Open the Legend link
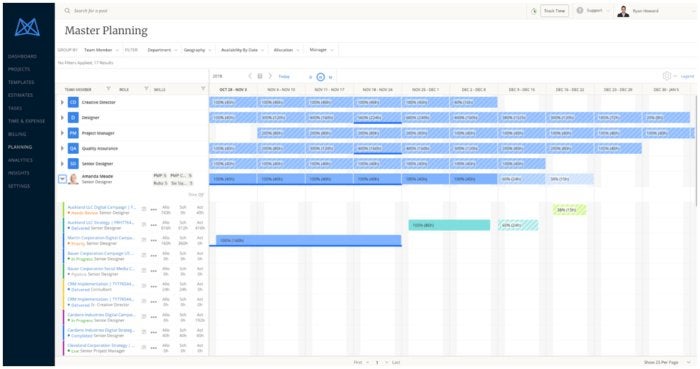Image resolution: width=700 pixels, height=369 pixels. [x=687, y=76]
